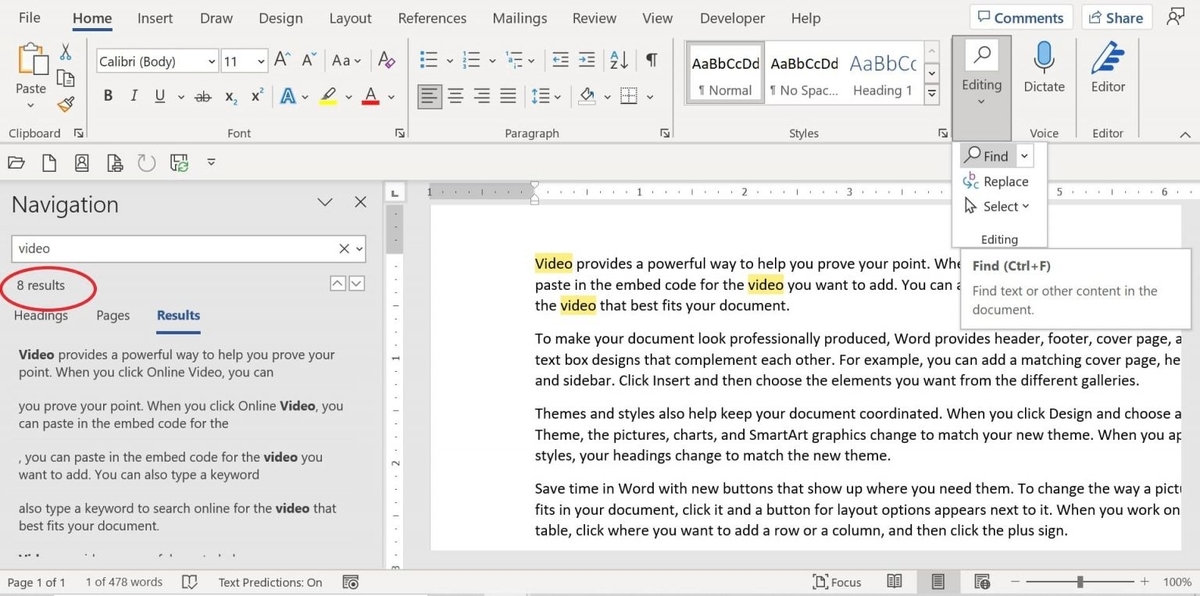Click the Format Painter brush icon
This screenshot has height=596, width=1200.
[x=66, y=104]
